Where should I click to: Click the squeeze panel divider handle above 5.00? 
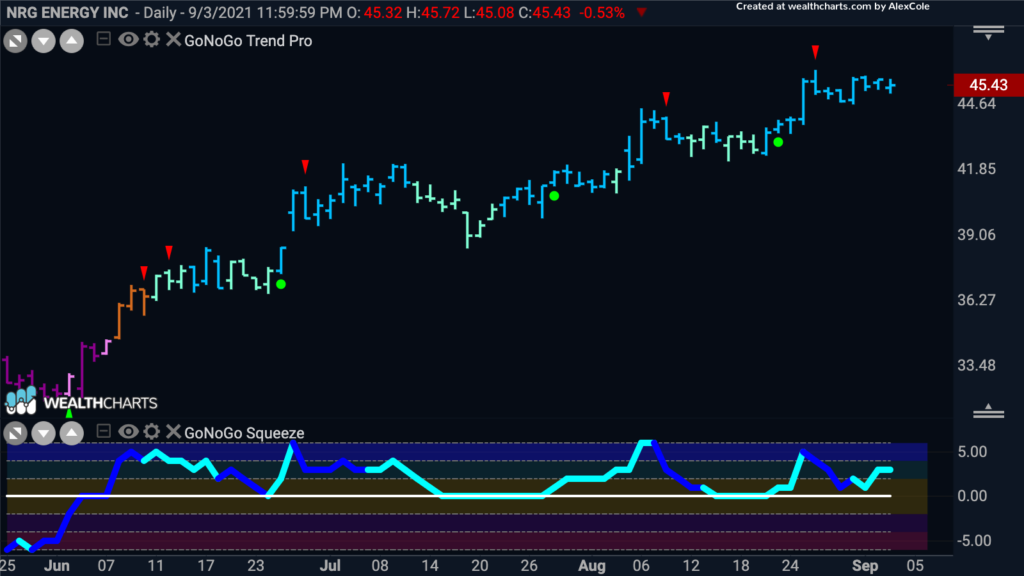988,411
